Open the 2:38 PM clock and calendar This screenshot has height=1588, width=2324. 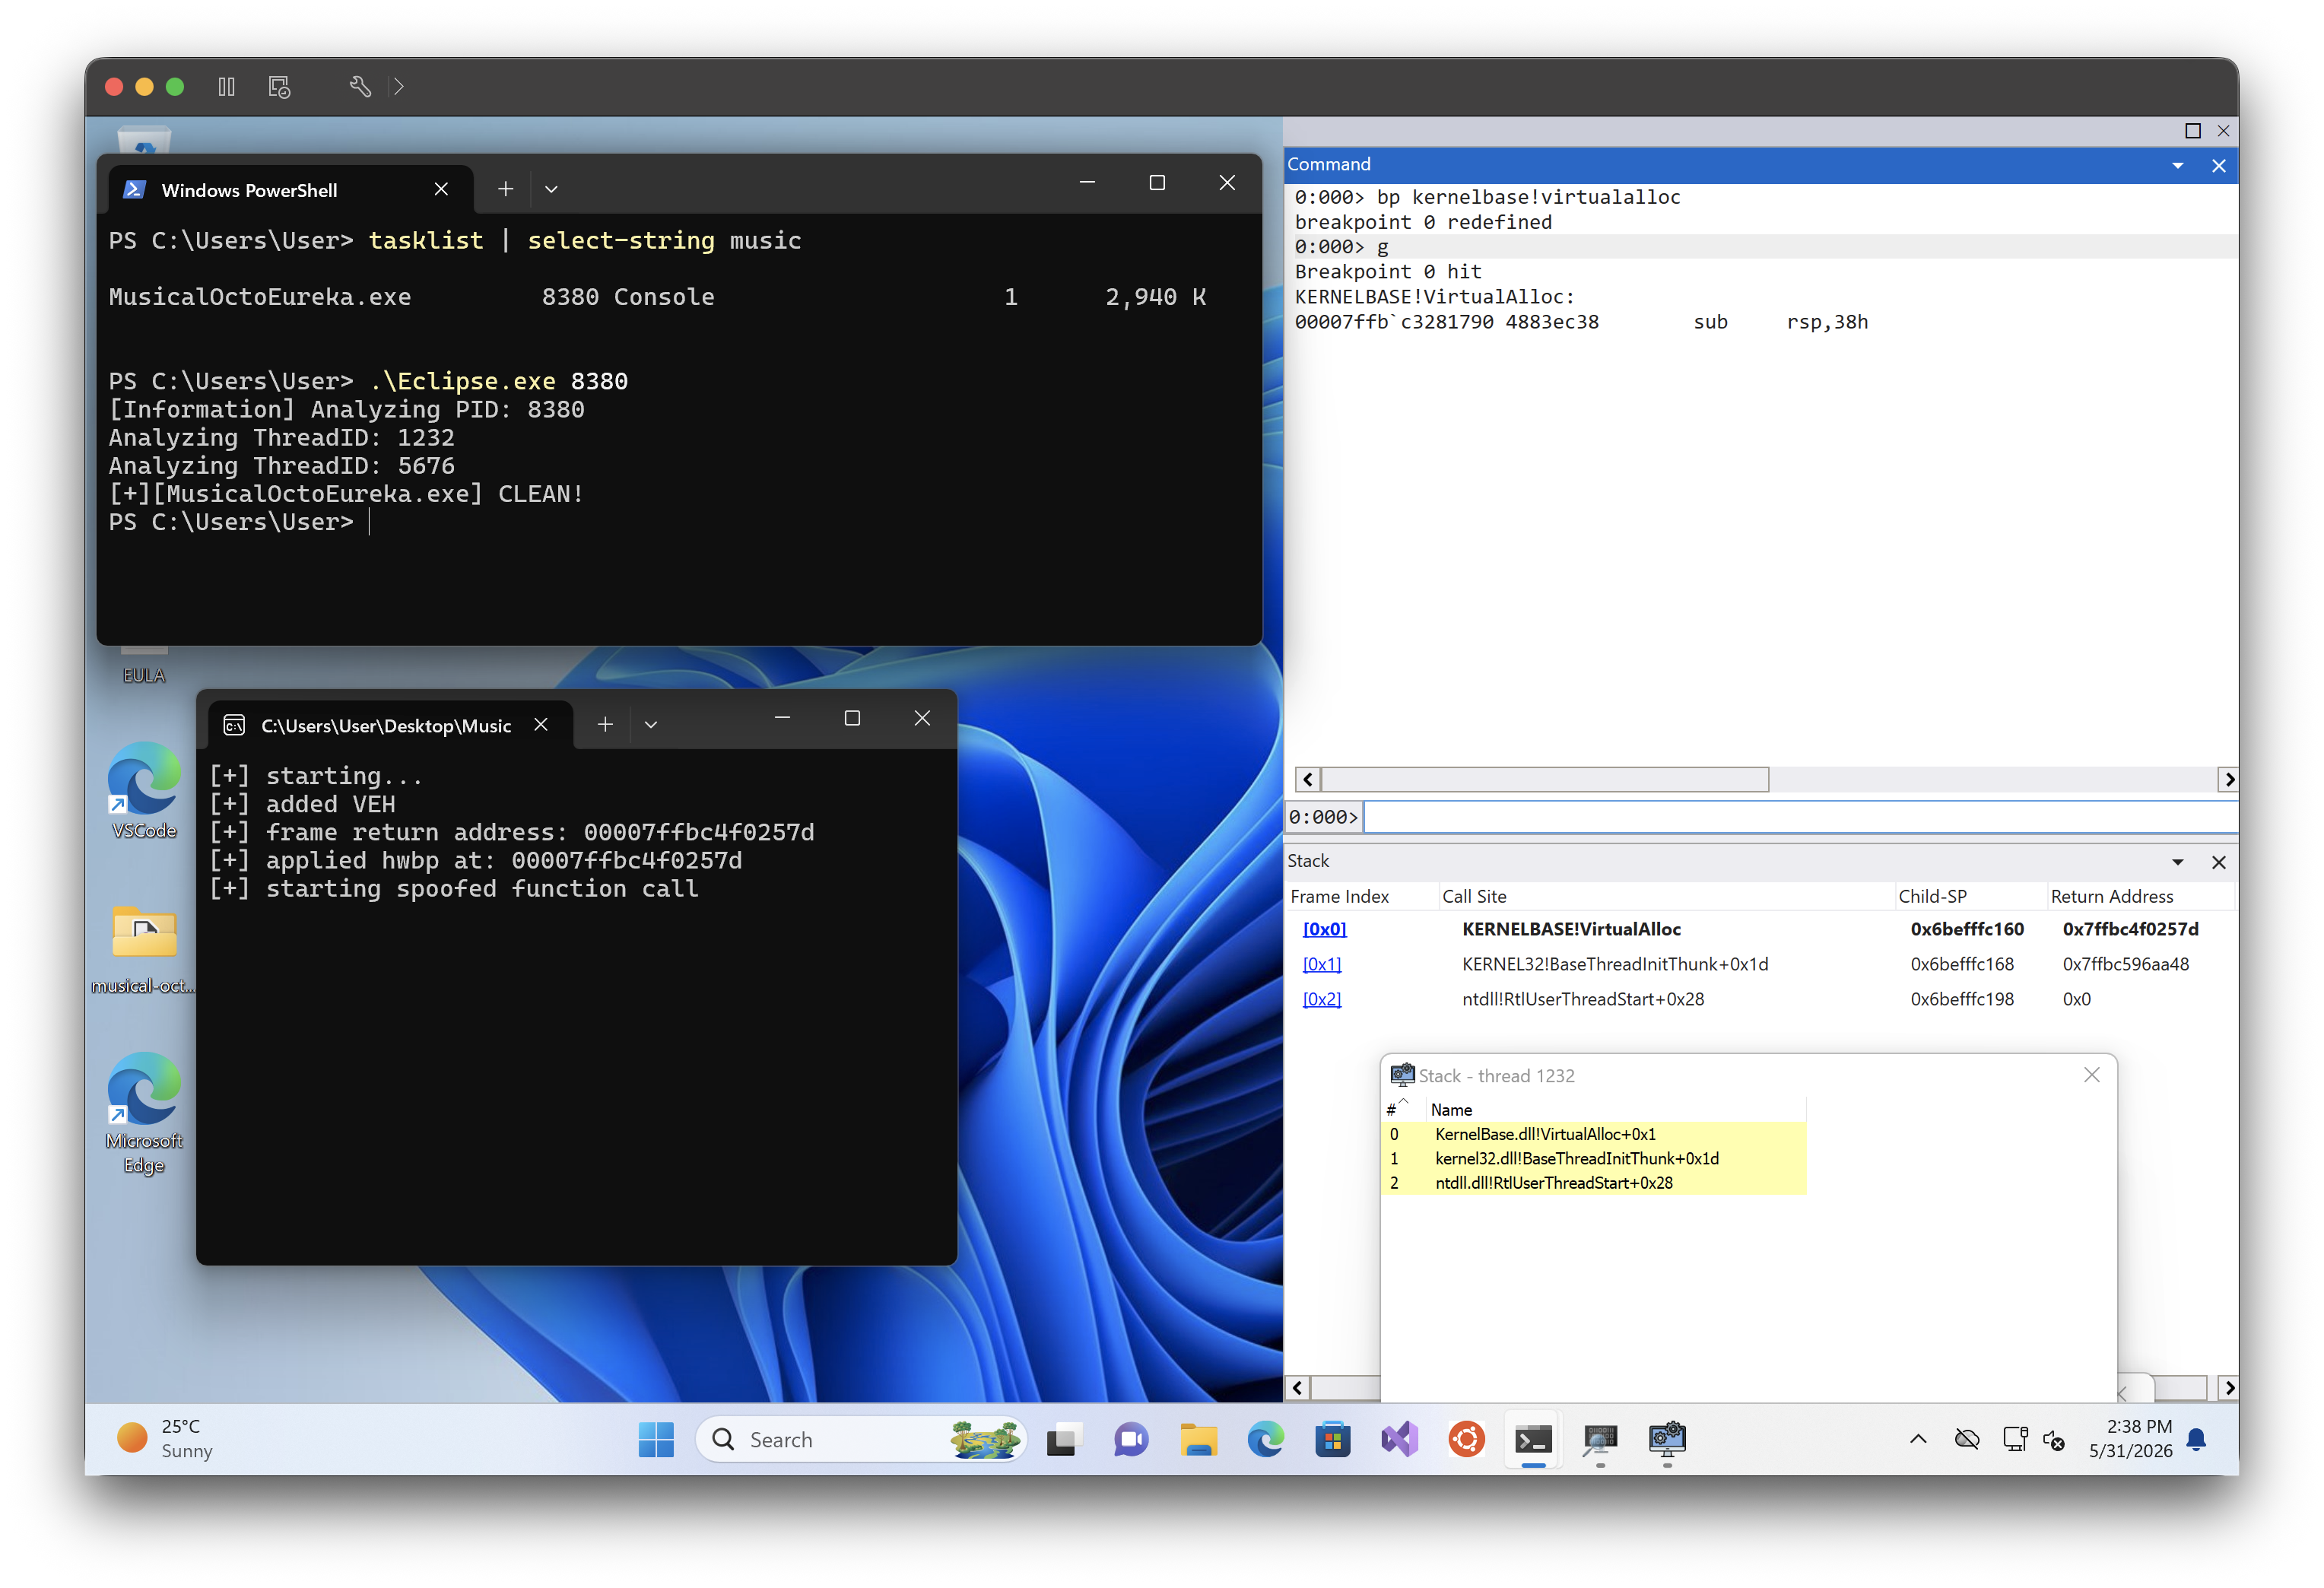(2130, 1439)
